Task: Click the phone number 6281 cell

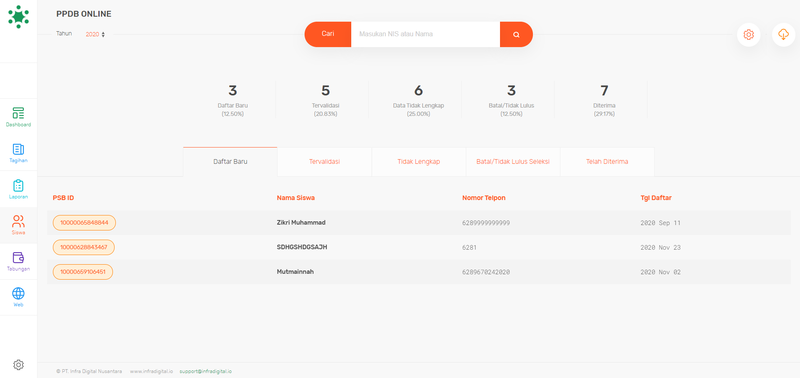Action: click(469, 247)
